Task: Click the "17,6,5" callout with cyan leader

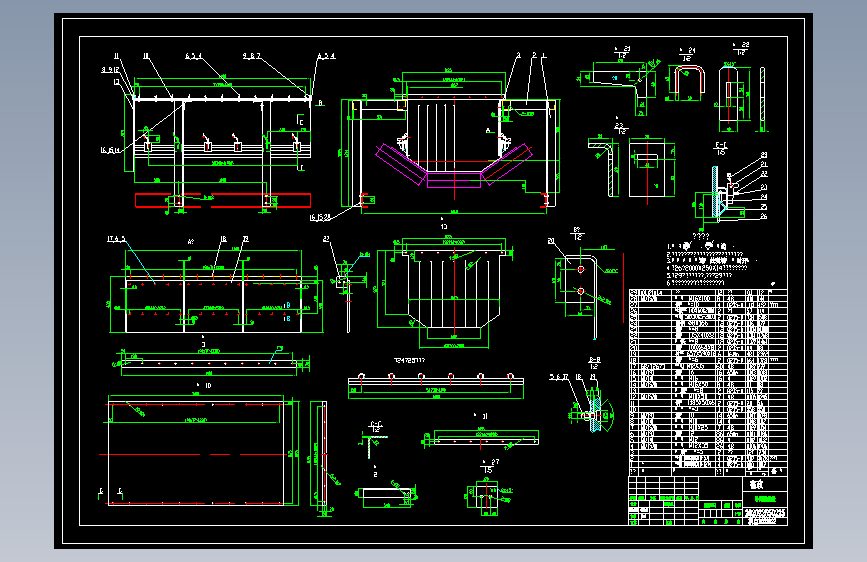Action: tap(116, 239)
